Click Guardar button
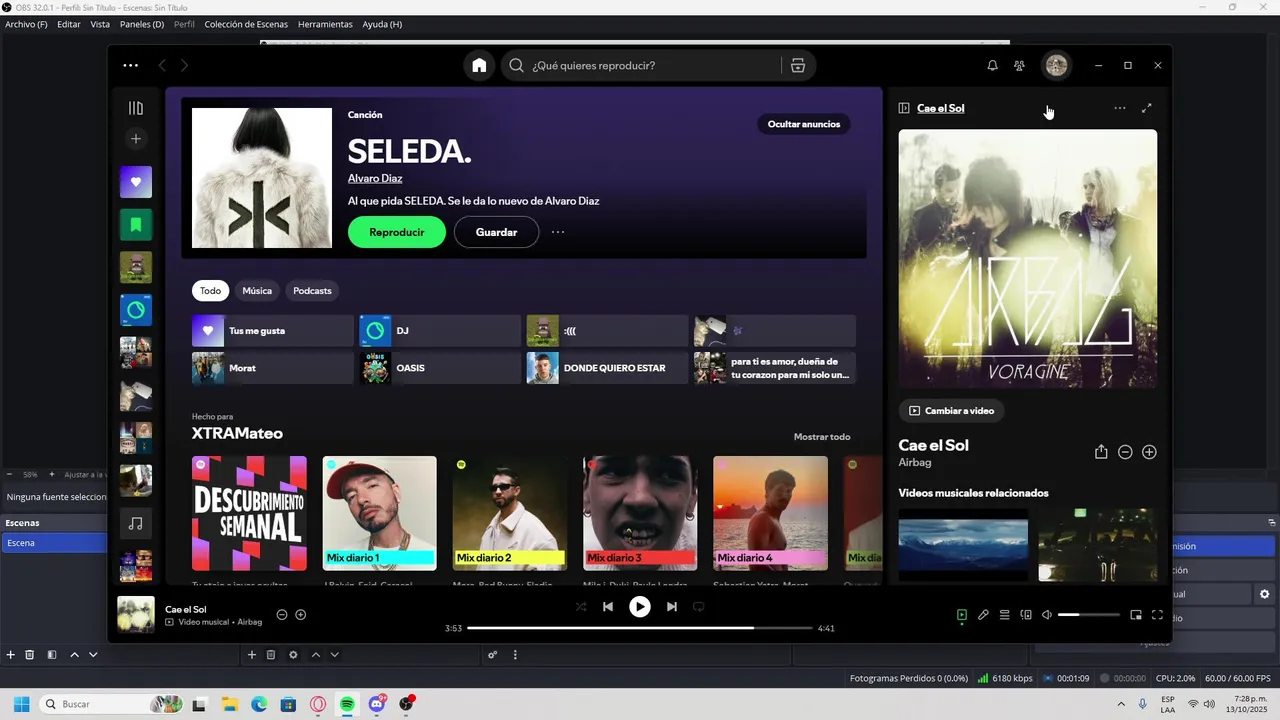The height and width of the screenshot is (720, 1280). pos(496,232)
